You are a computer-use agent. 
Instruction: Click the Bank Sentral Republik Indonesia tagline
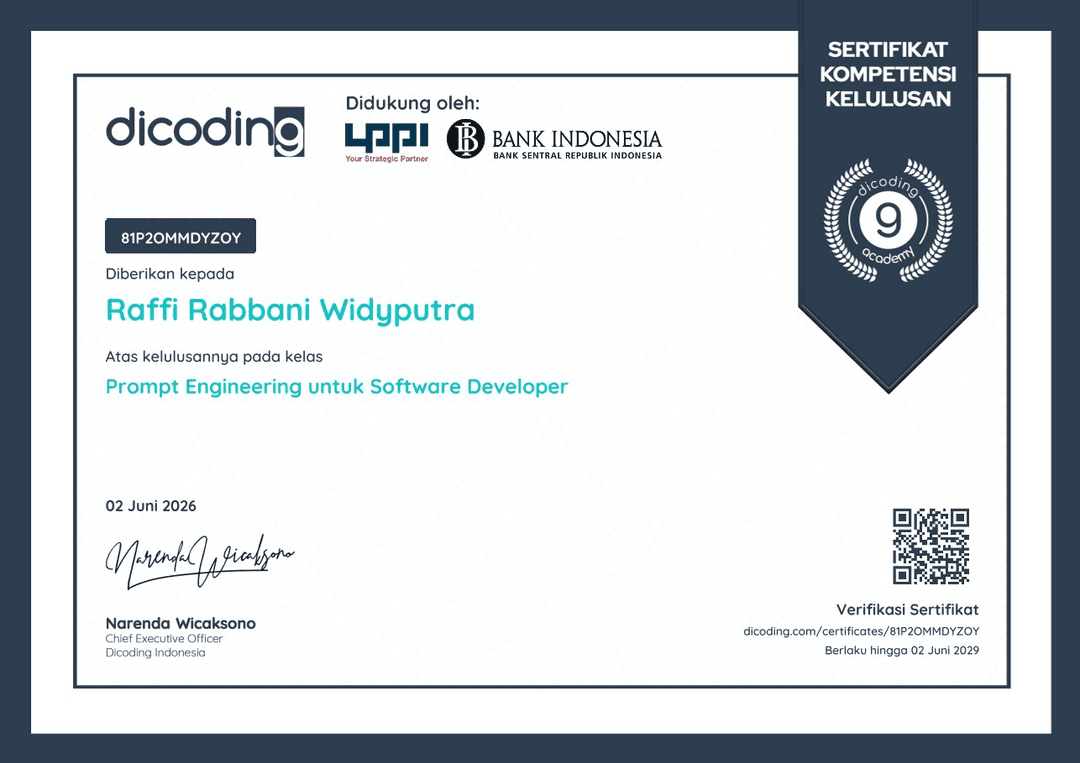point(577,156)
